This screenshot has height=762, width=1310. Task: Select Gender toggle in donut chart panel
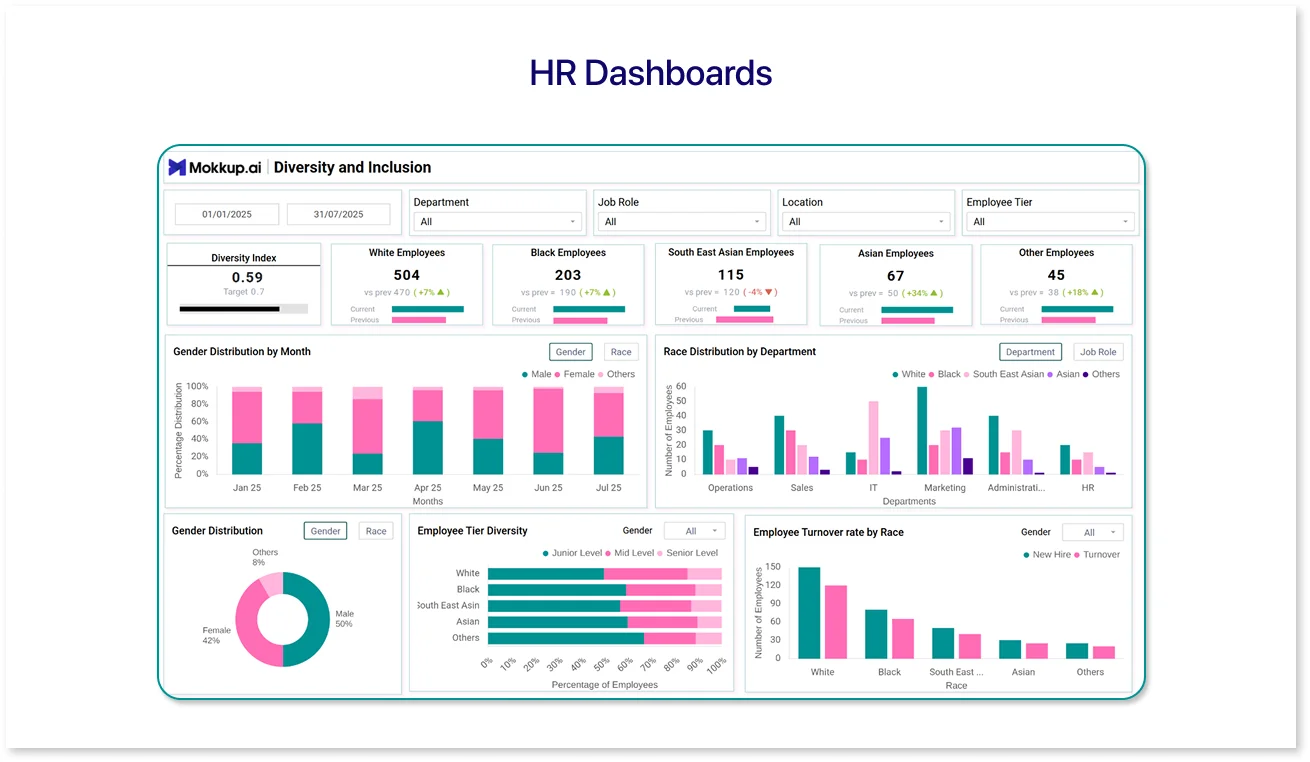coord(326,531)
